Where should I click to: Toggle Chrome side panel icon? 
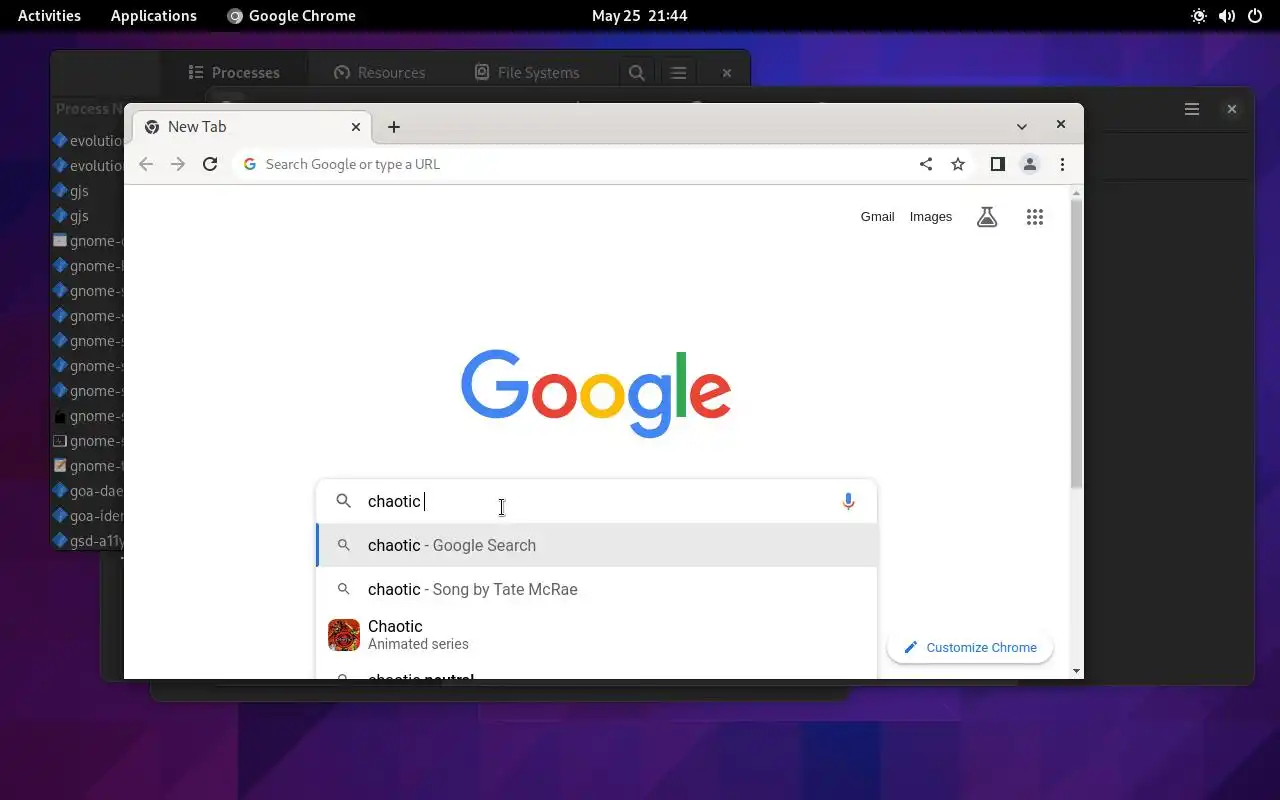click(997, 164)
